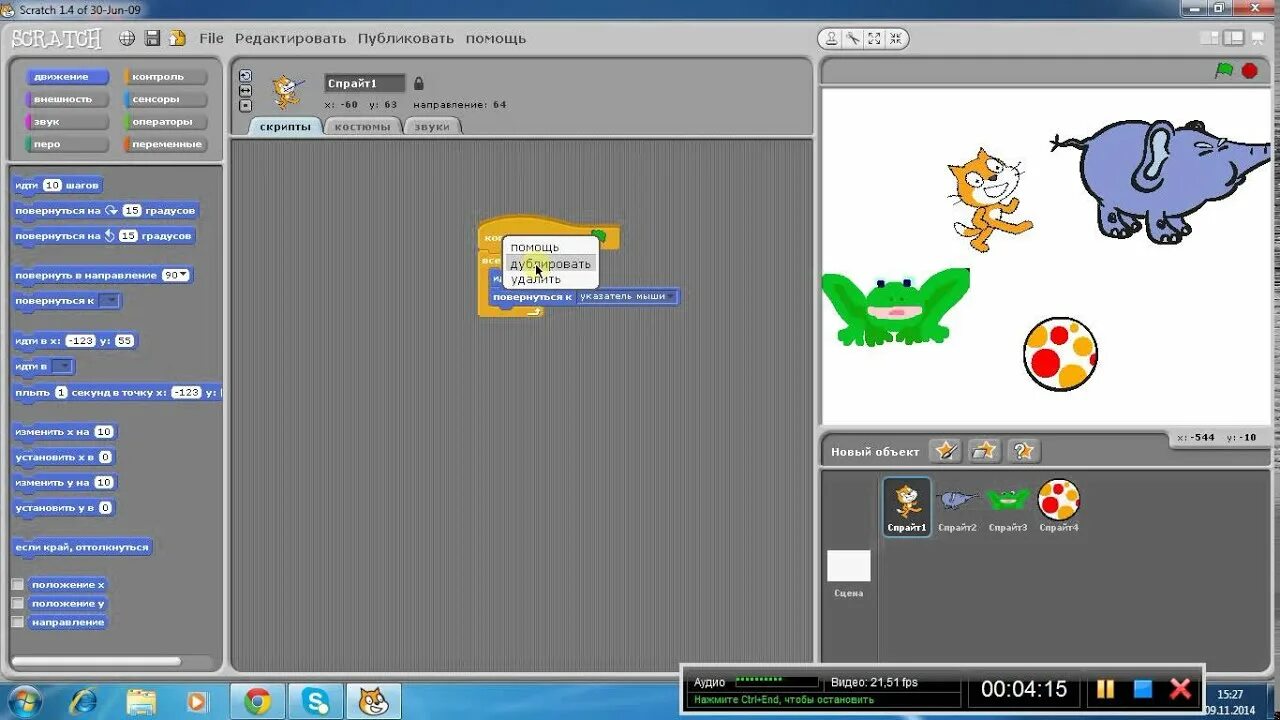
Task: Stop the screen recording with blue square
Action: click(x=1143, y=689)
